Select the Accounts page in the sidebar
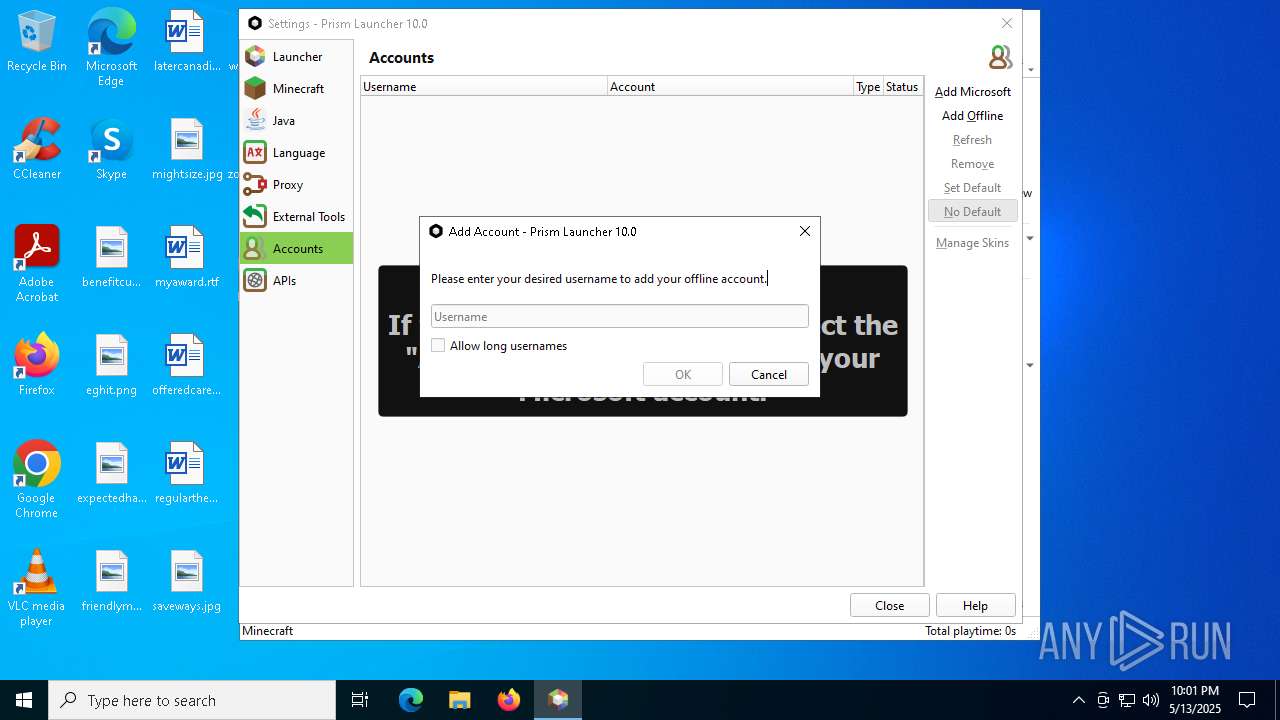Viewport: 1280px width, 720px height. 296,248
